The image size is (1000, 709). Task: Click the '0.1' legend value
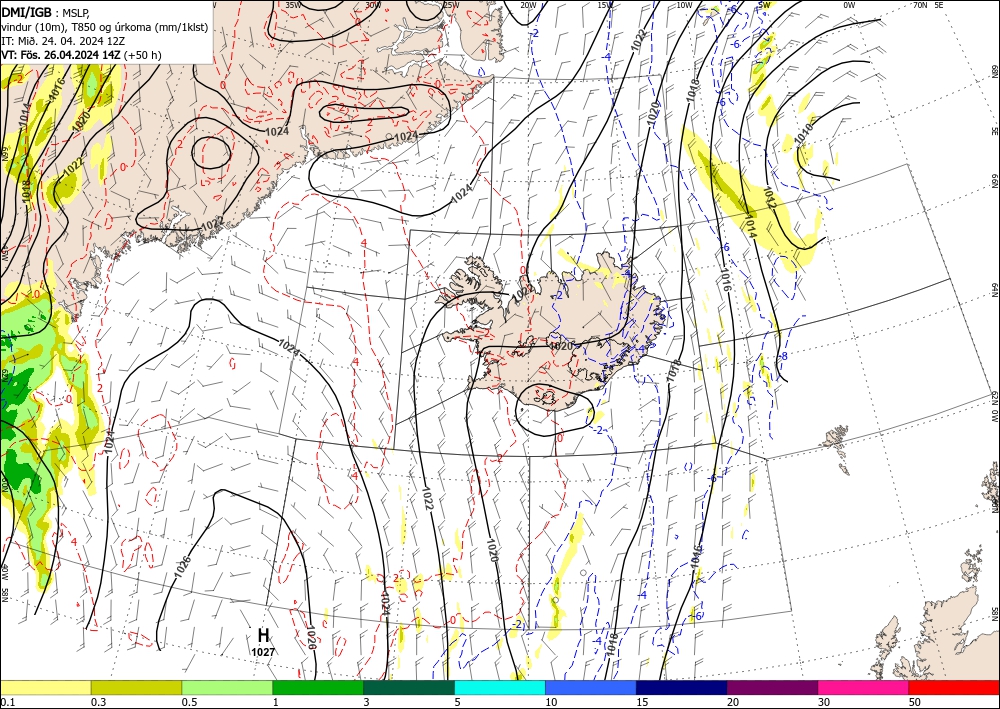pyautogui.click(x=6, y=702)
